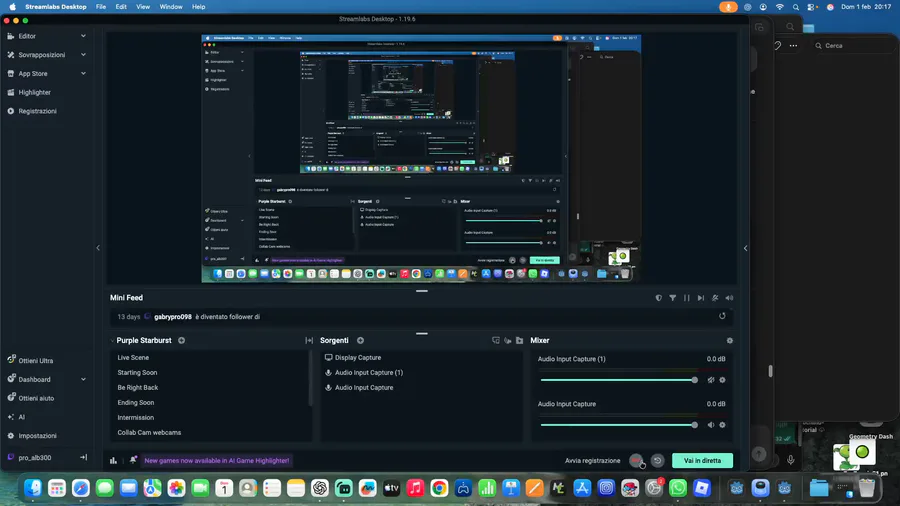
Task: Adjust Audio Input Capture volume slider
Action: pyautogui.click(x=619, y=425)
